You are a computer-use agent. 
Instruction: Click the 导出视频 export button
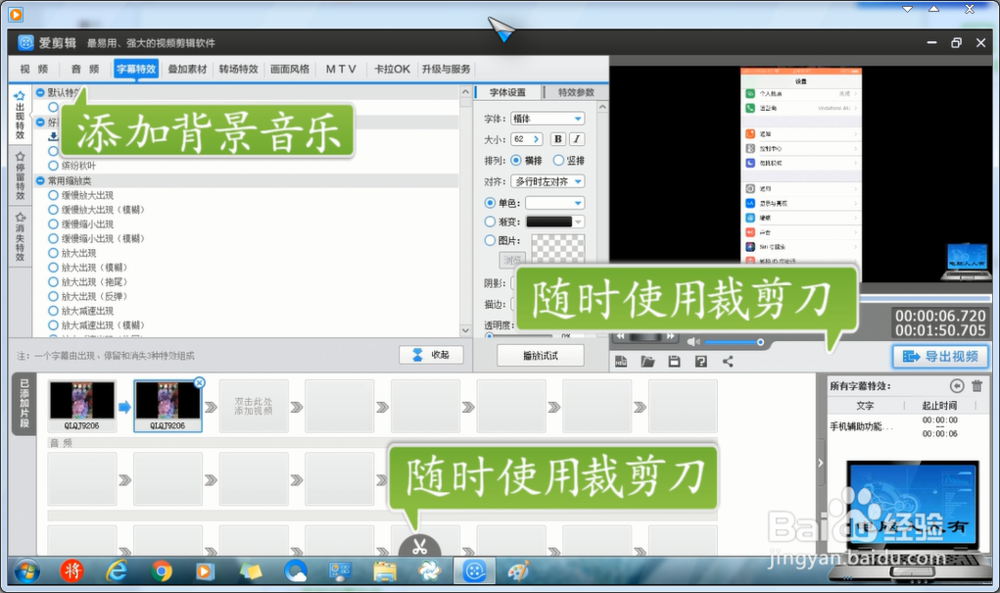[x=940, y=356]
